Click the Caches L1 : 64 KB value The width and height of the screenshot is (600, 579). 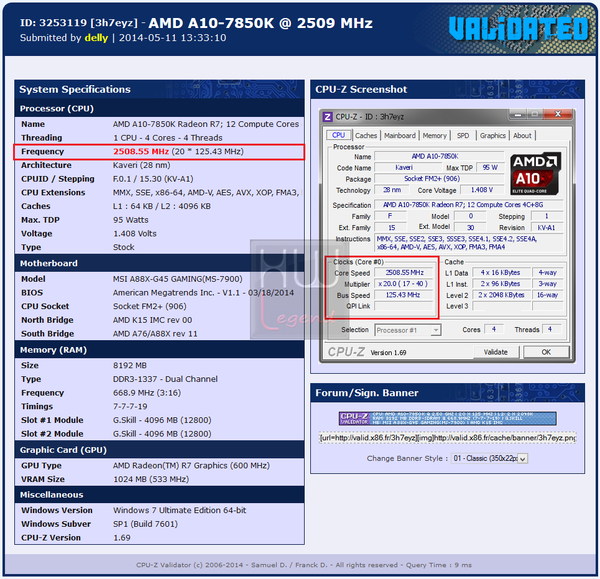162,206
